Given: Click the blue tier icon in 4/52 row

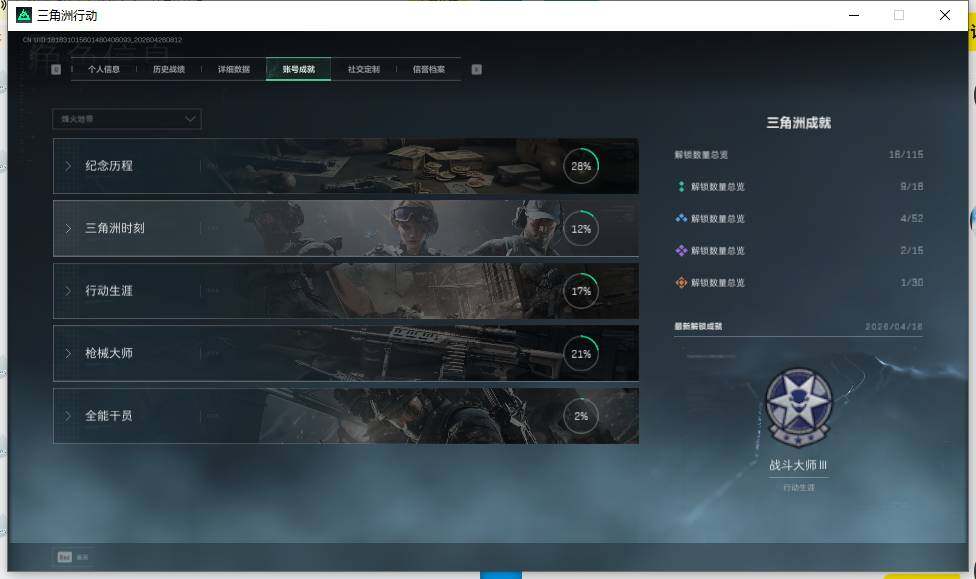Looking at the screenshot, I should [x=681, y=219].
